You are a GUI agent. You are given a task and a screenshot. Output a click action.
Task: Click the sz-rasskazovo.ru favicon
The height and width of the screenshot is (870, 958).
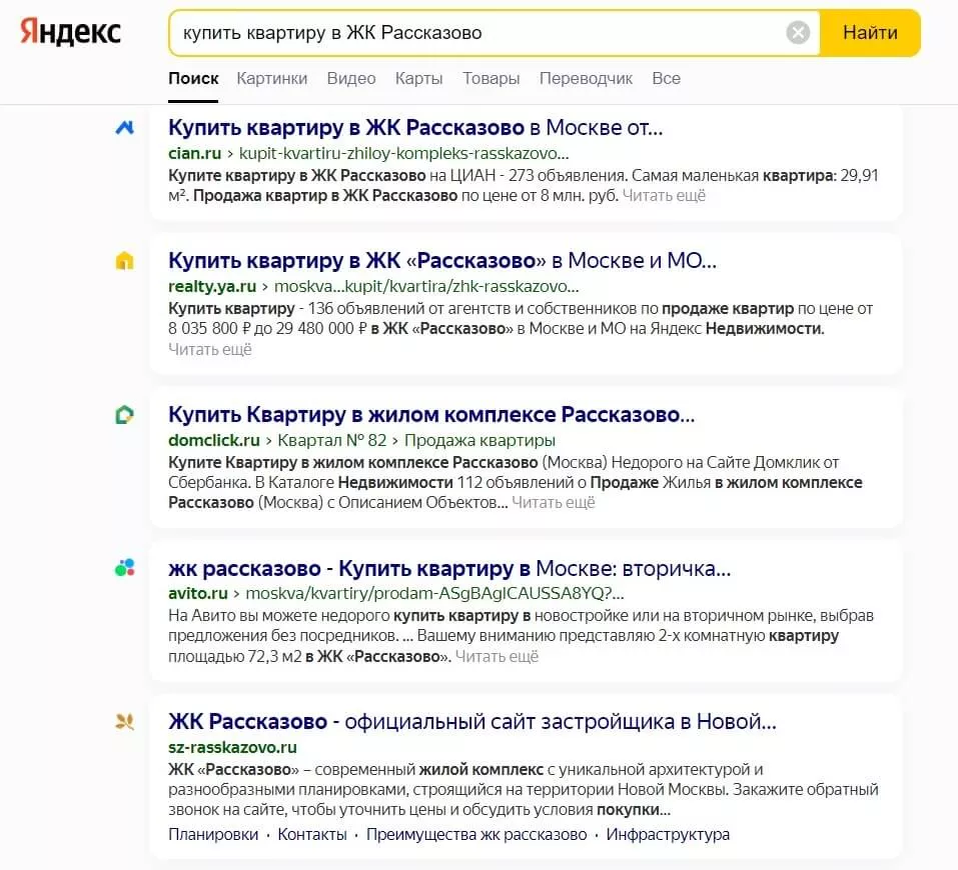click(x=125, y=722)
